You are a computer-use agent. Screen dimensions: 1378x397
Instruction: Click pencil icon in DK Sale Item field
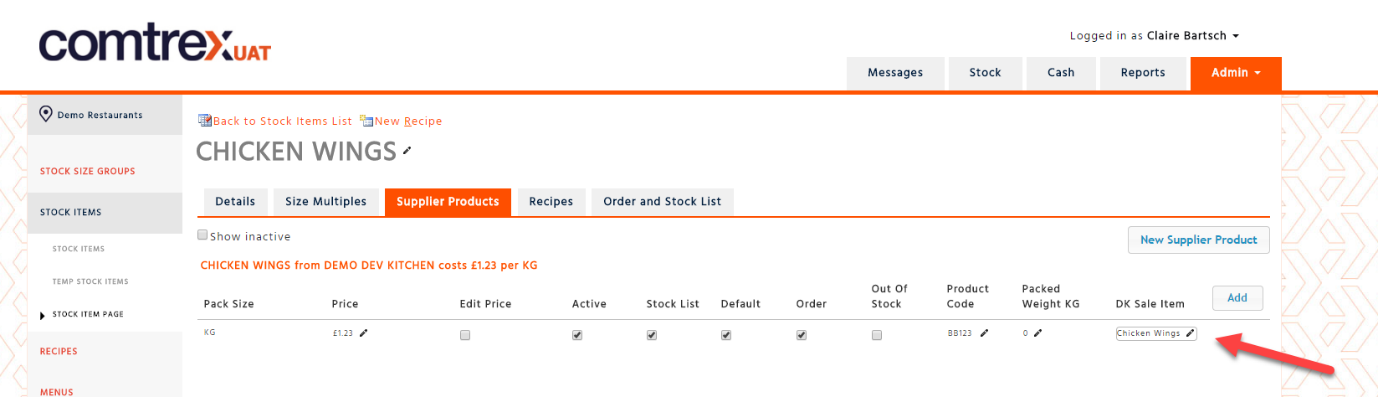tap(1190, 334)
